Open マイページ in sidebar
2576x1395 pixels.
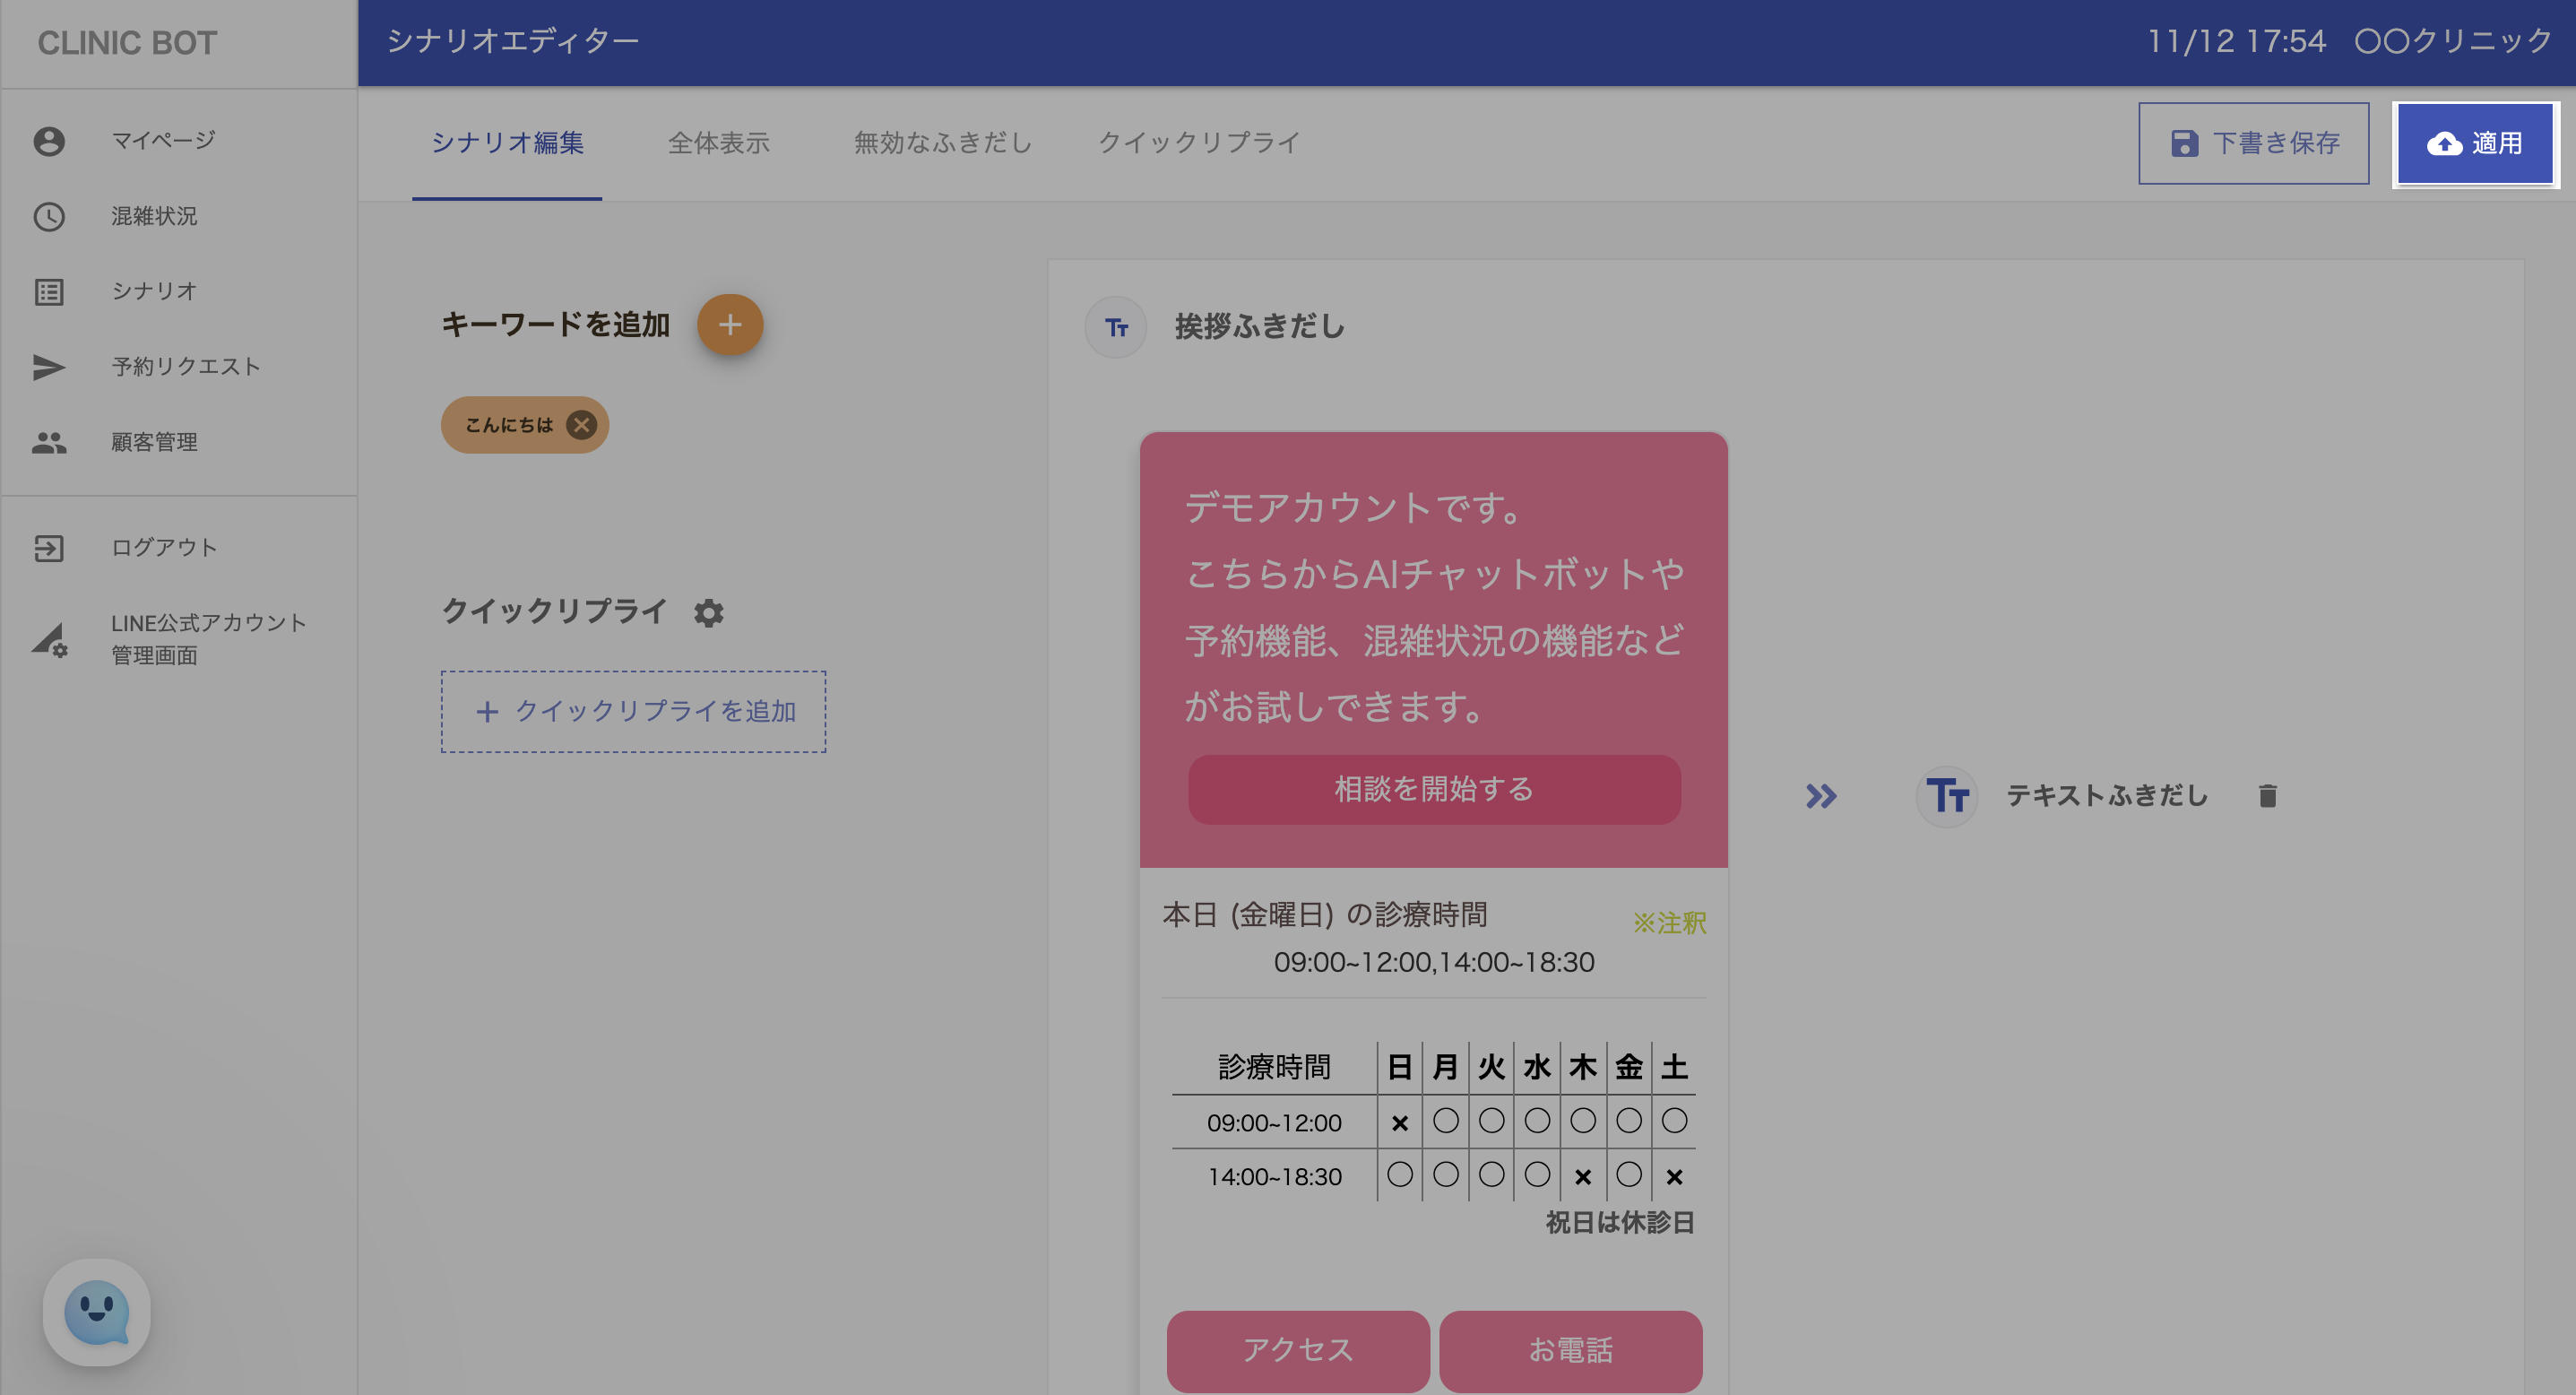(163, 141)
